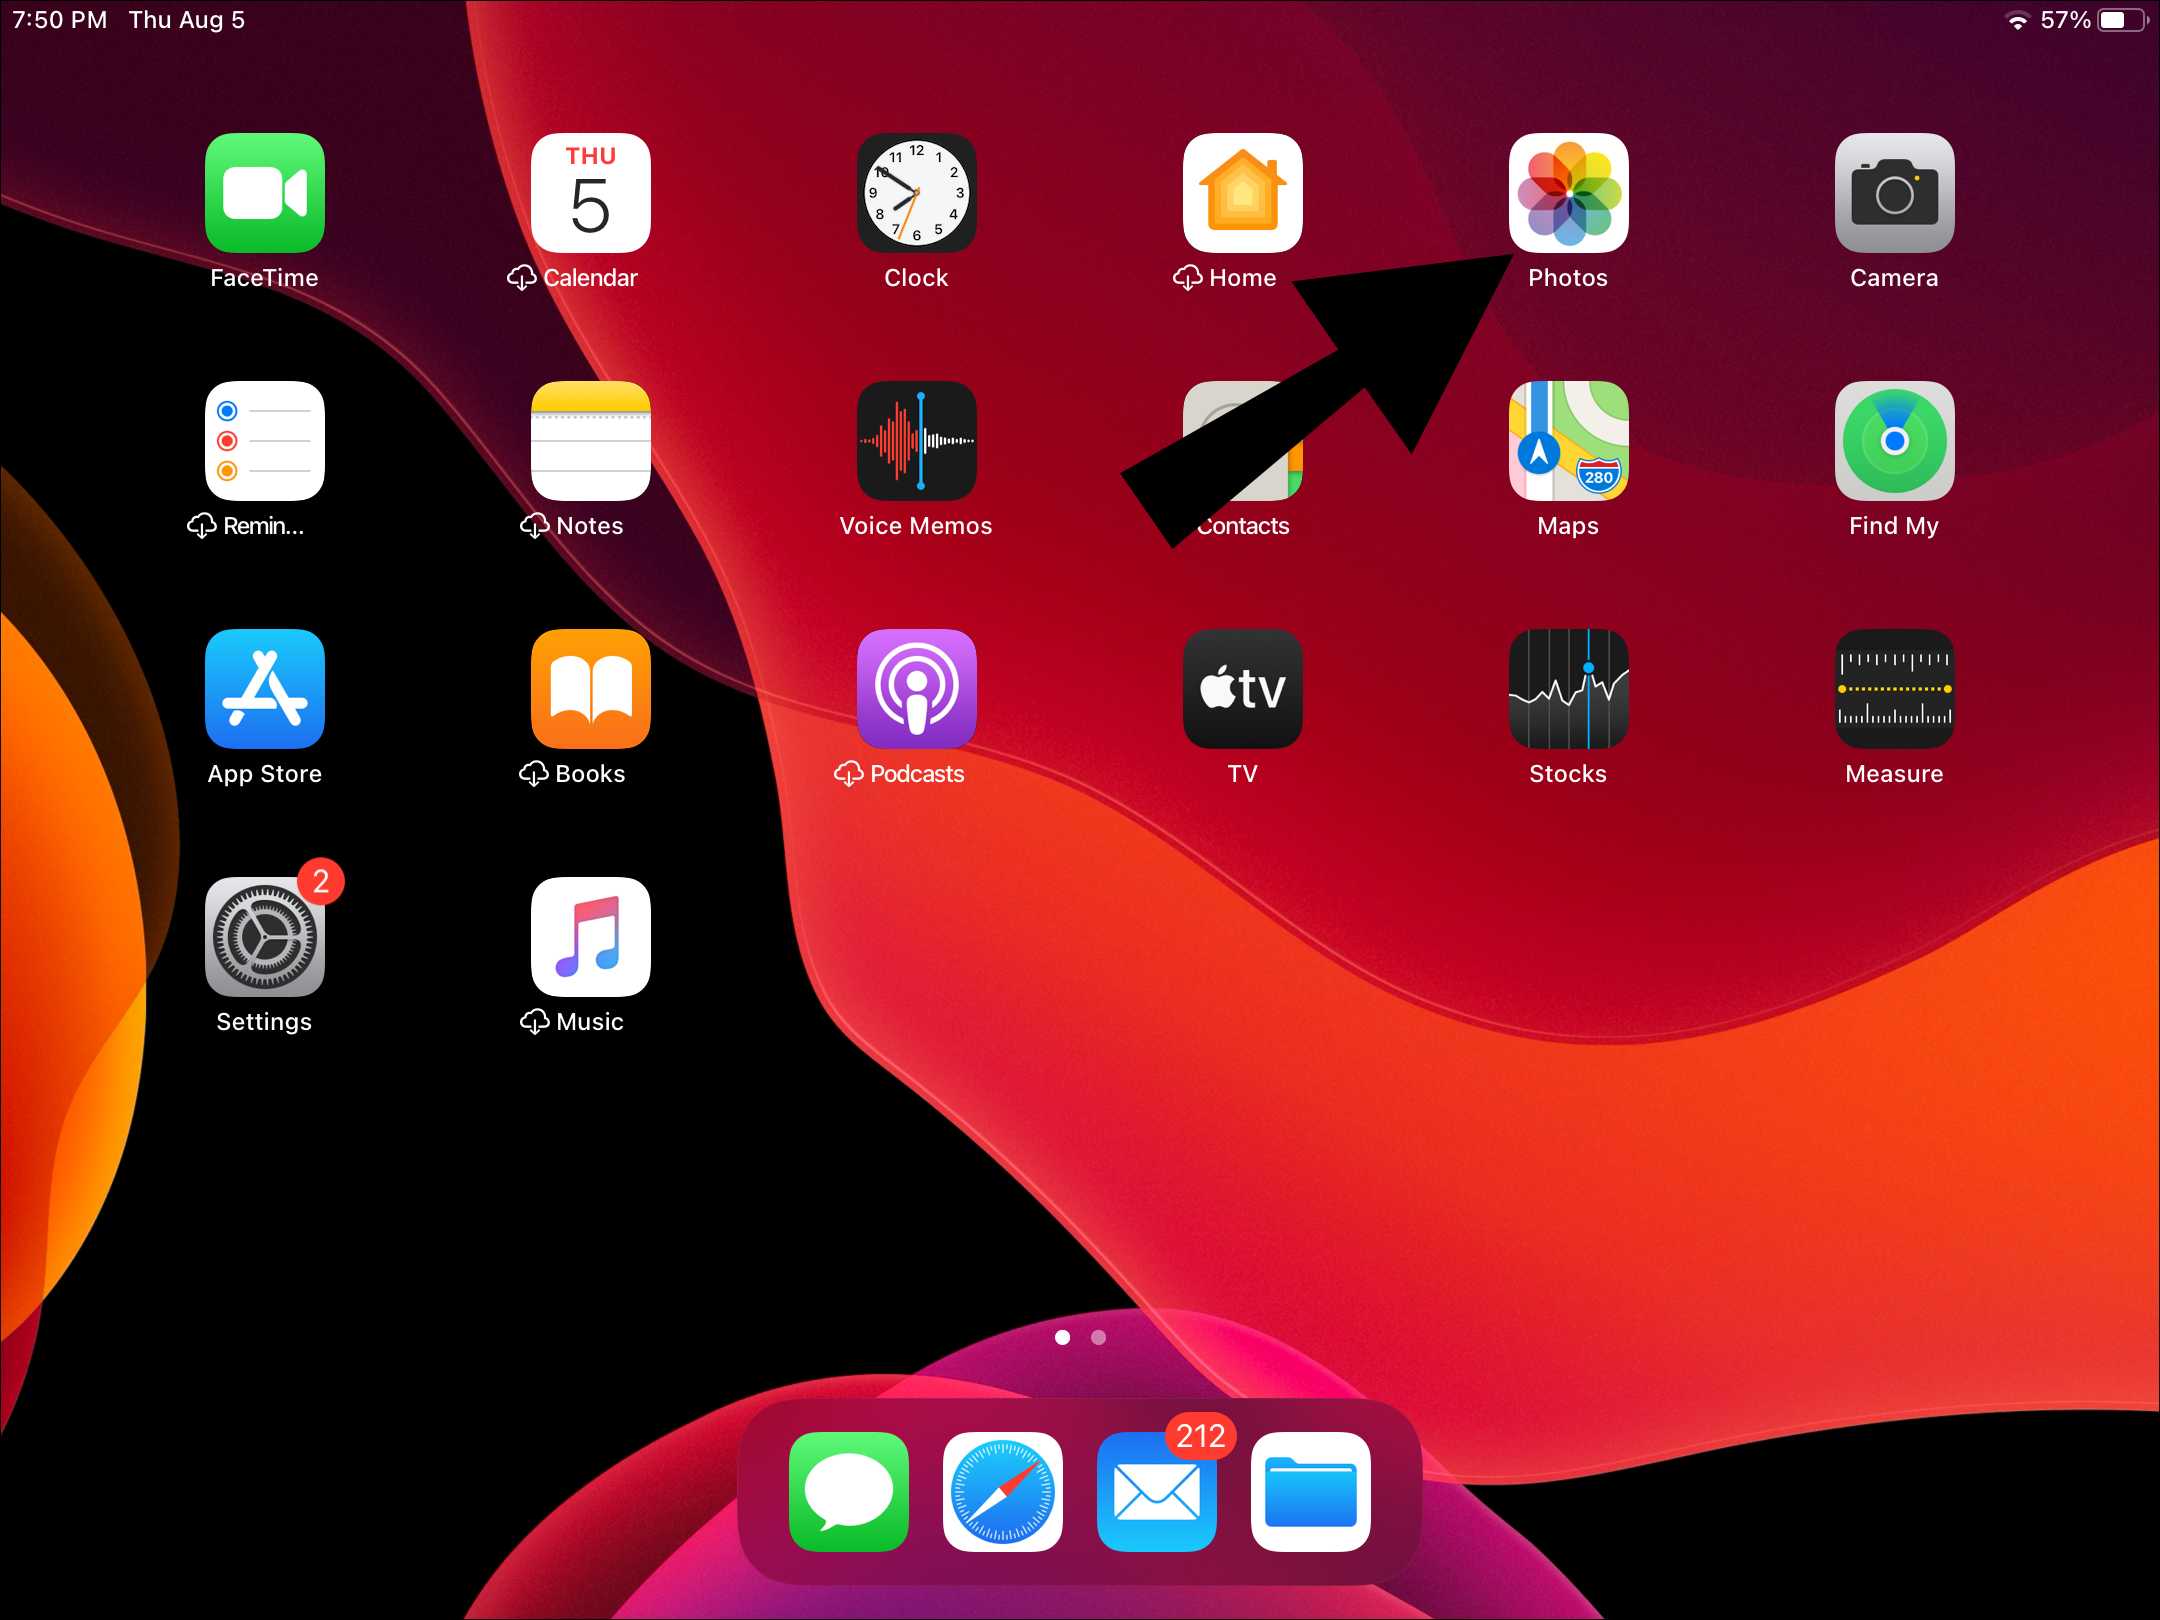This screenshot has height=1620, width=2160.
Task: Open the Stocks app
Action: [x=1568, y=689]
